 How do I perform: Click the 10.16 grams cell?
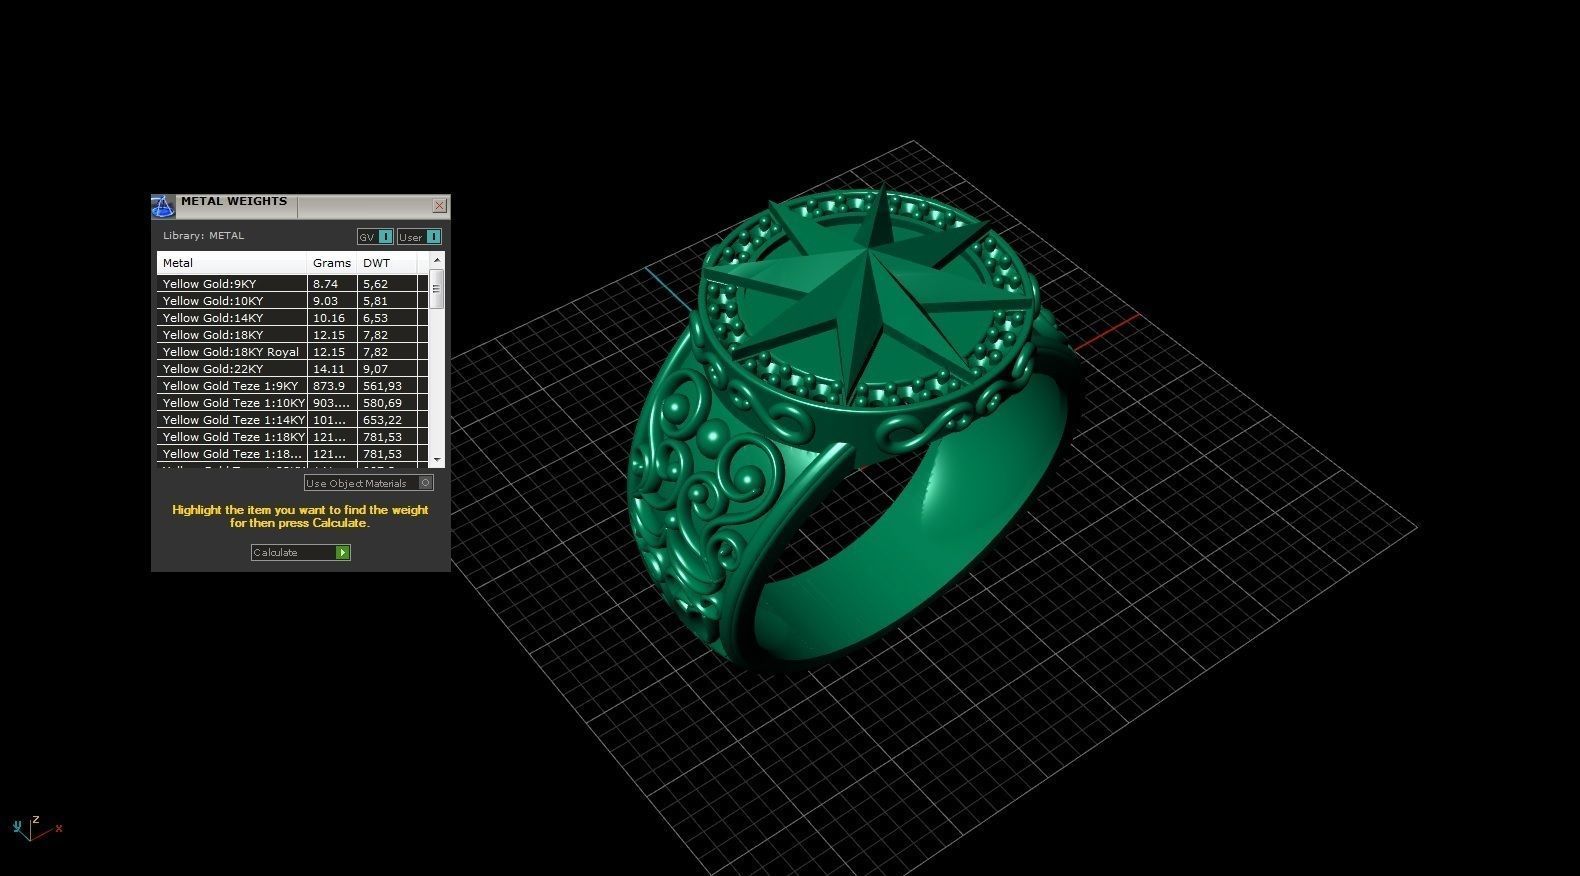click(x=332, y=318)
